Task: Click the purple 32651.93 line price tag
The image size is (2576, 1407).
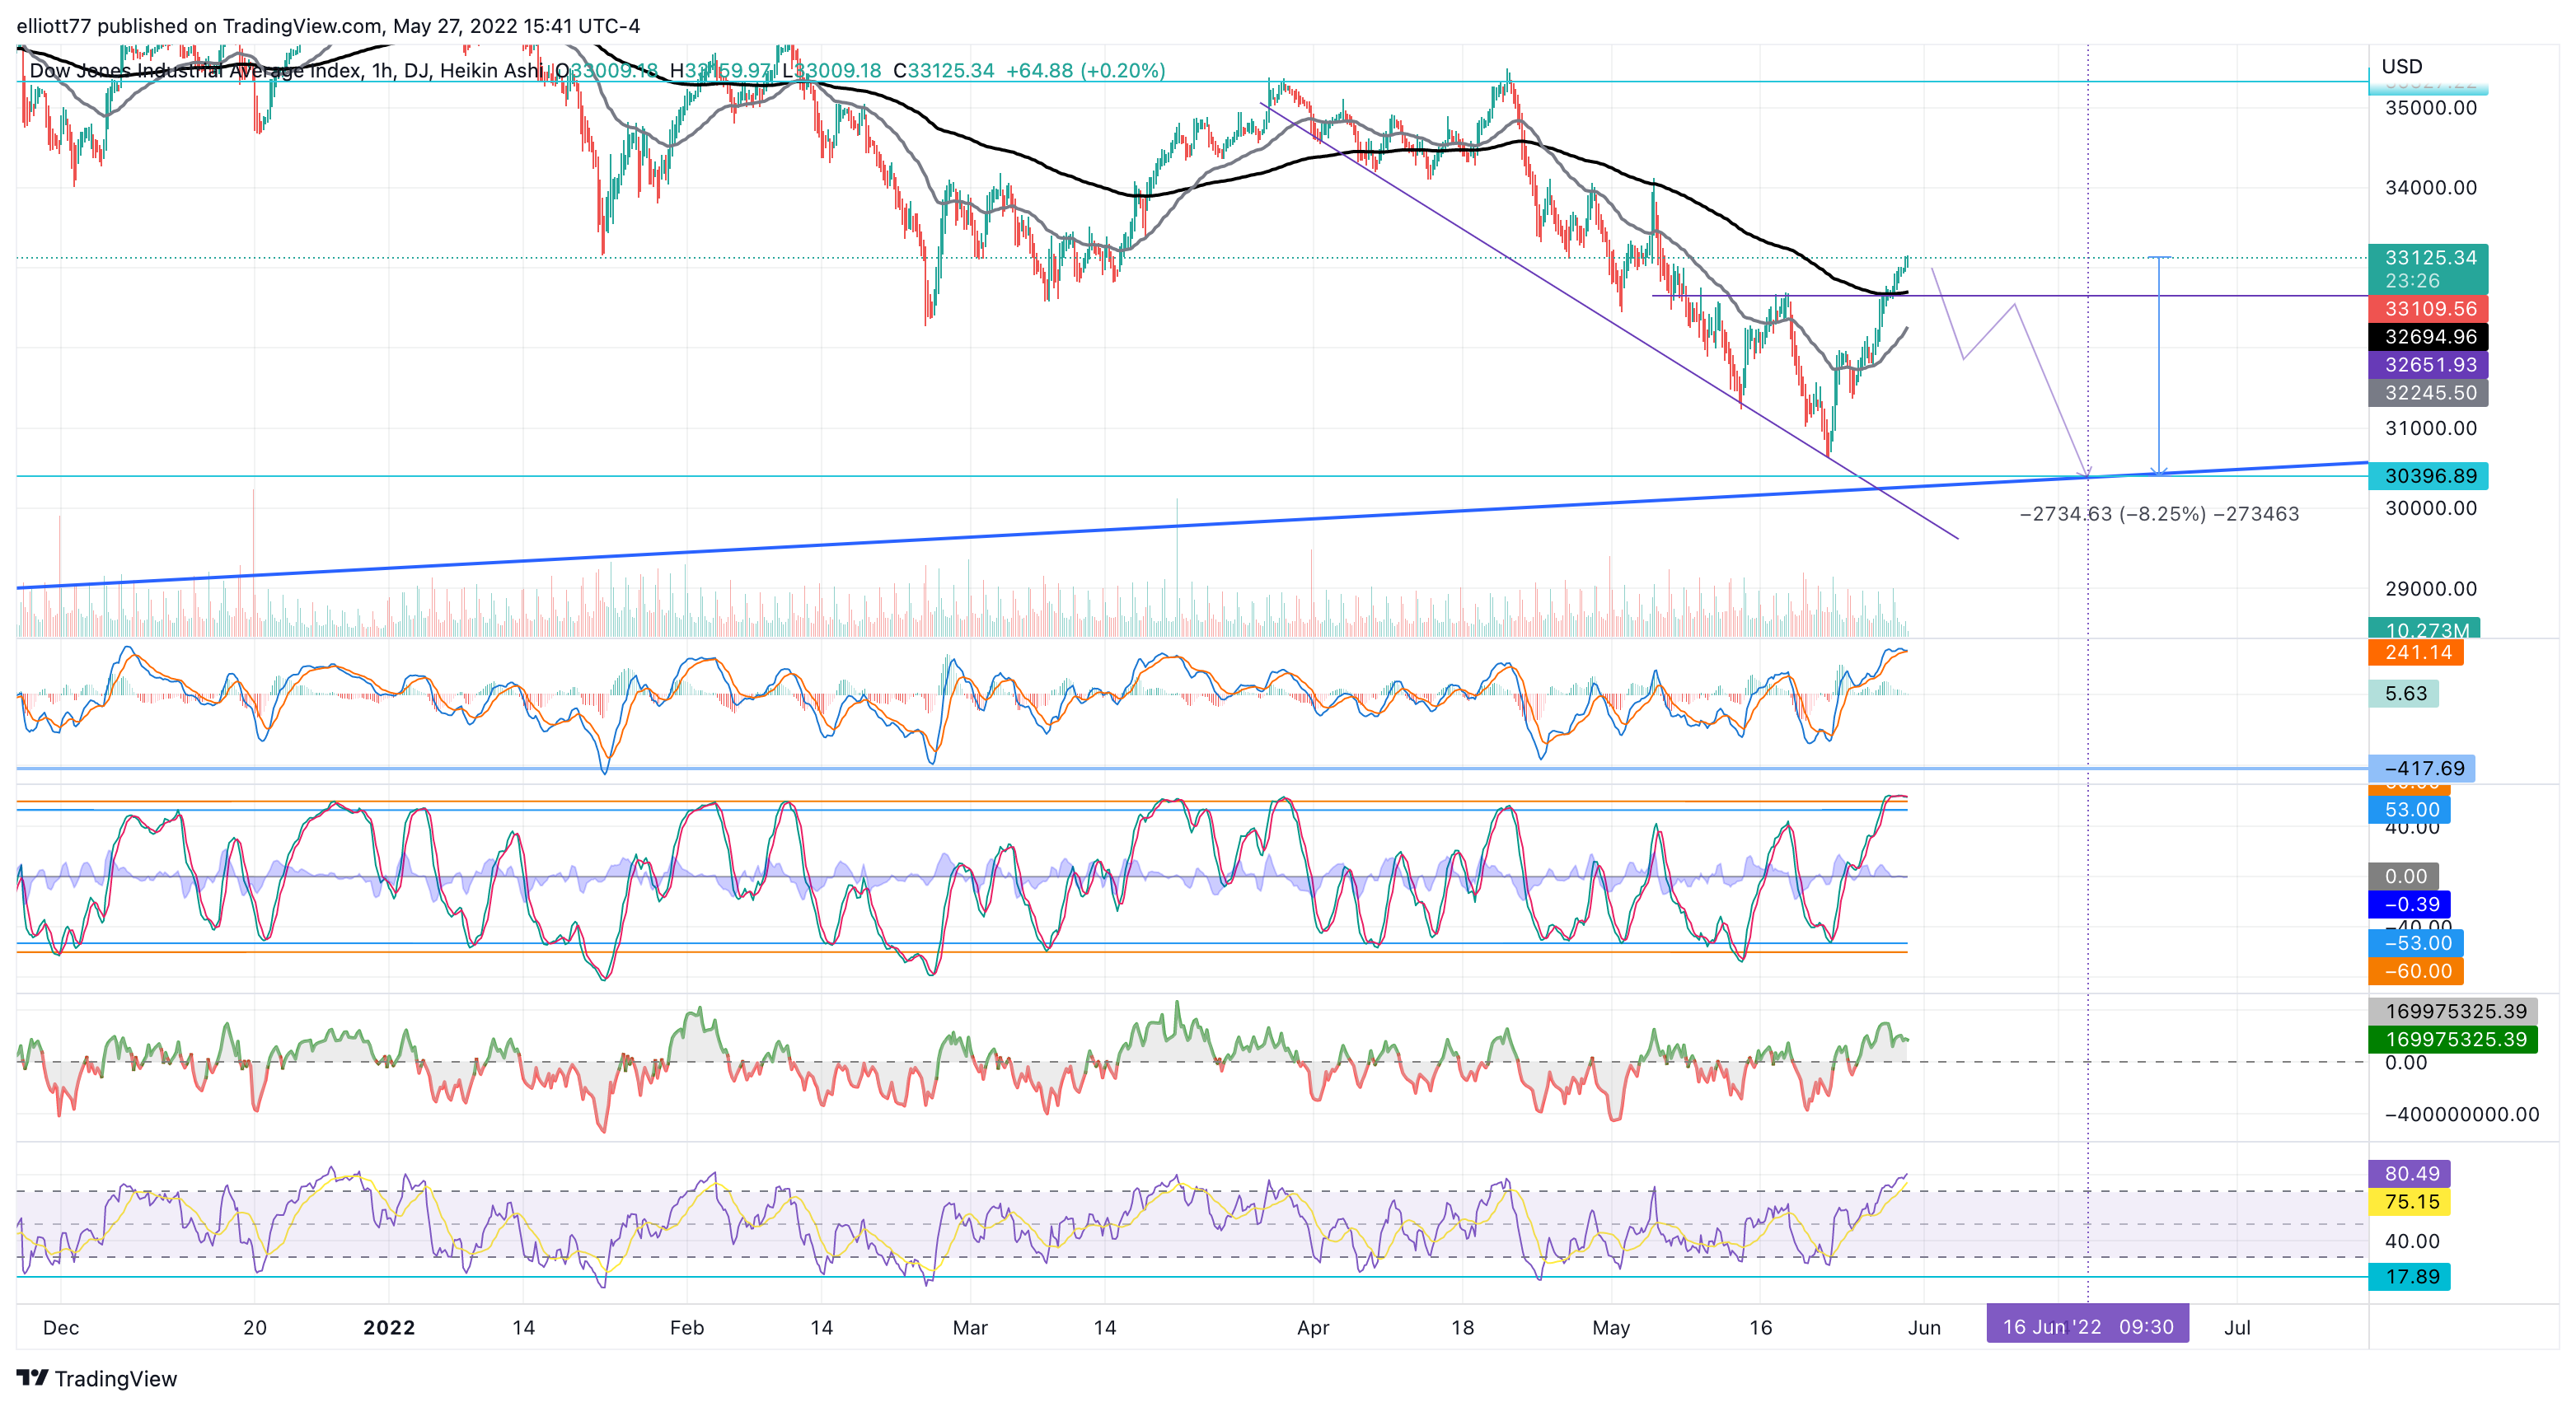Action: [2429, 365]
